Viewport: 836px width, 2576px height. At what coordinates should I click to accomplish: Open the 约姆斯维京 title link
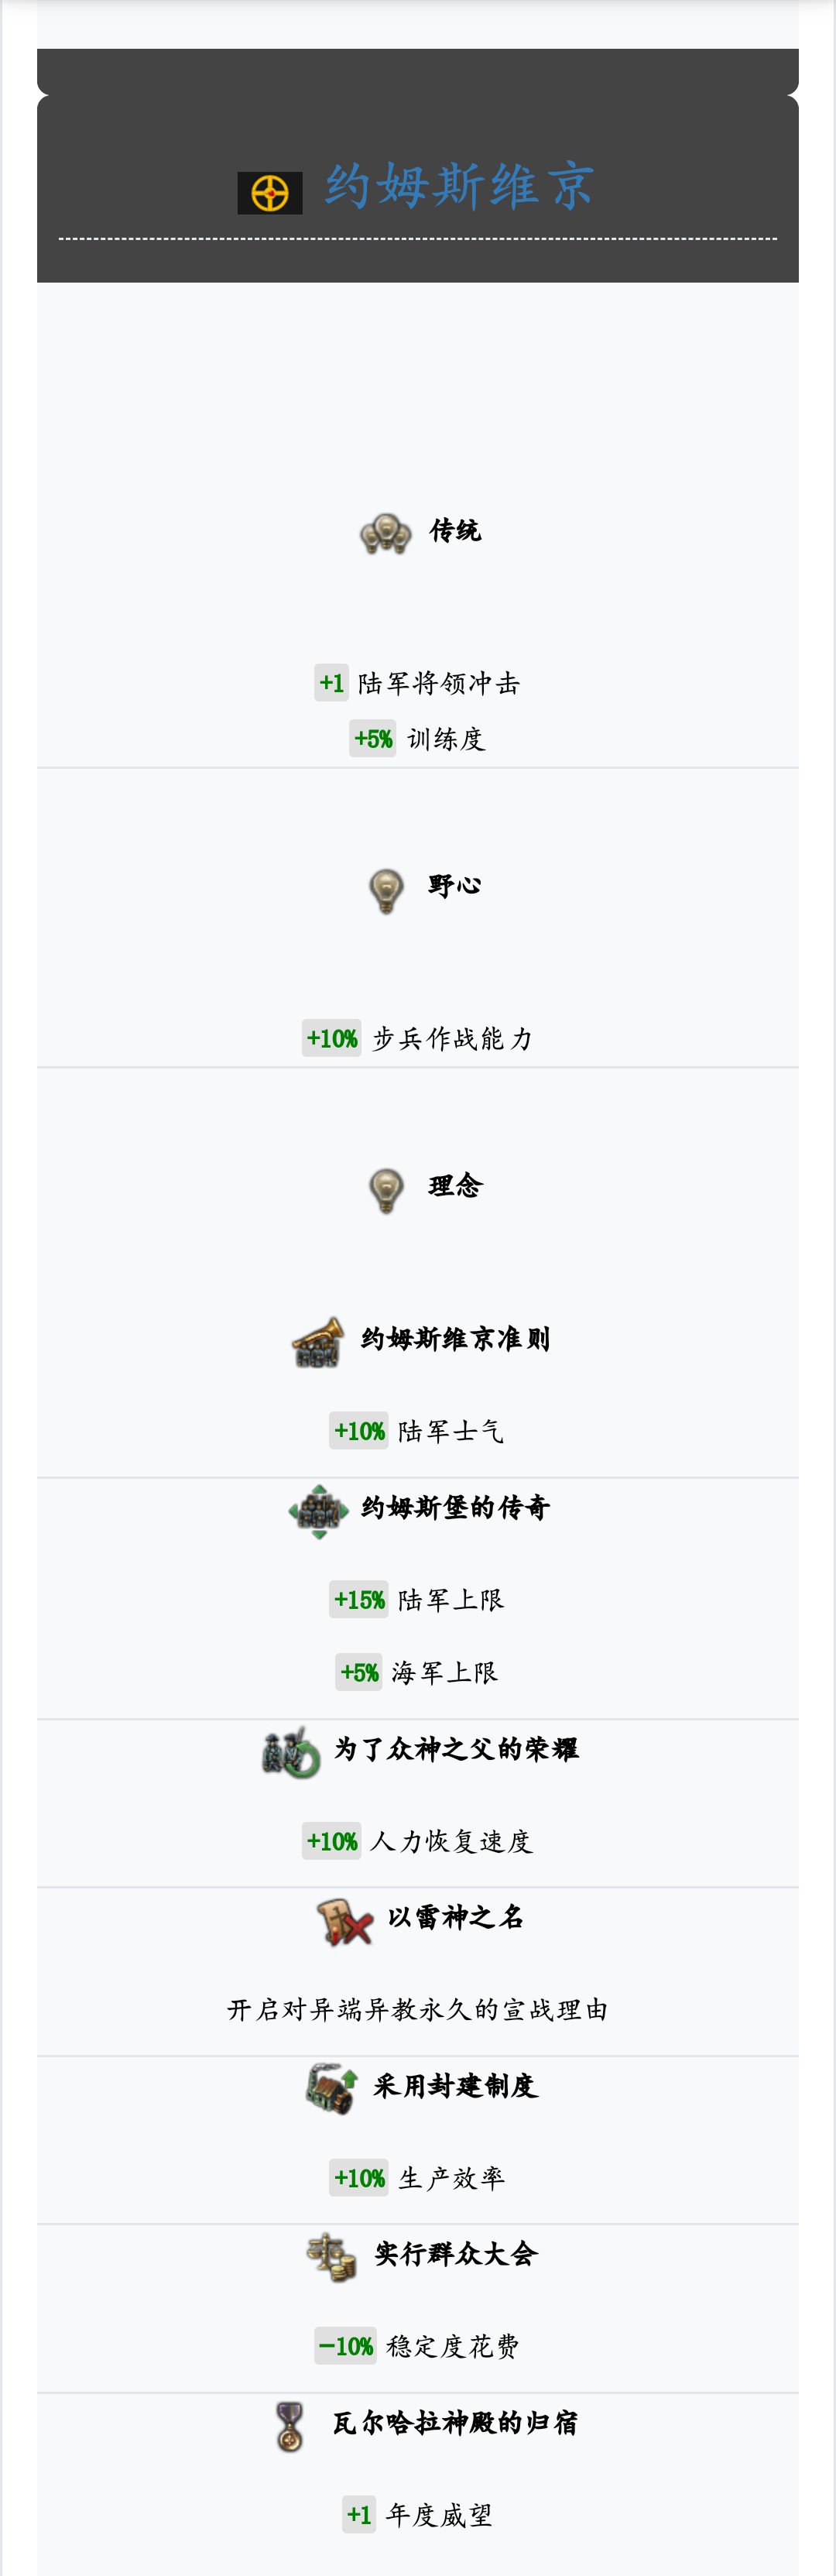(460, 186)
